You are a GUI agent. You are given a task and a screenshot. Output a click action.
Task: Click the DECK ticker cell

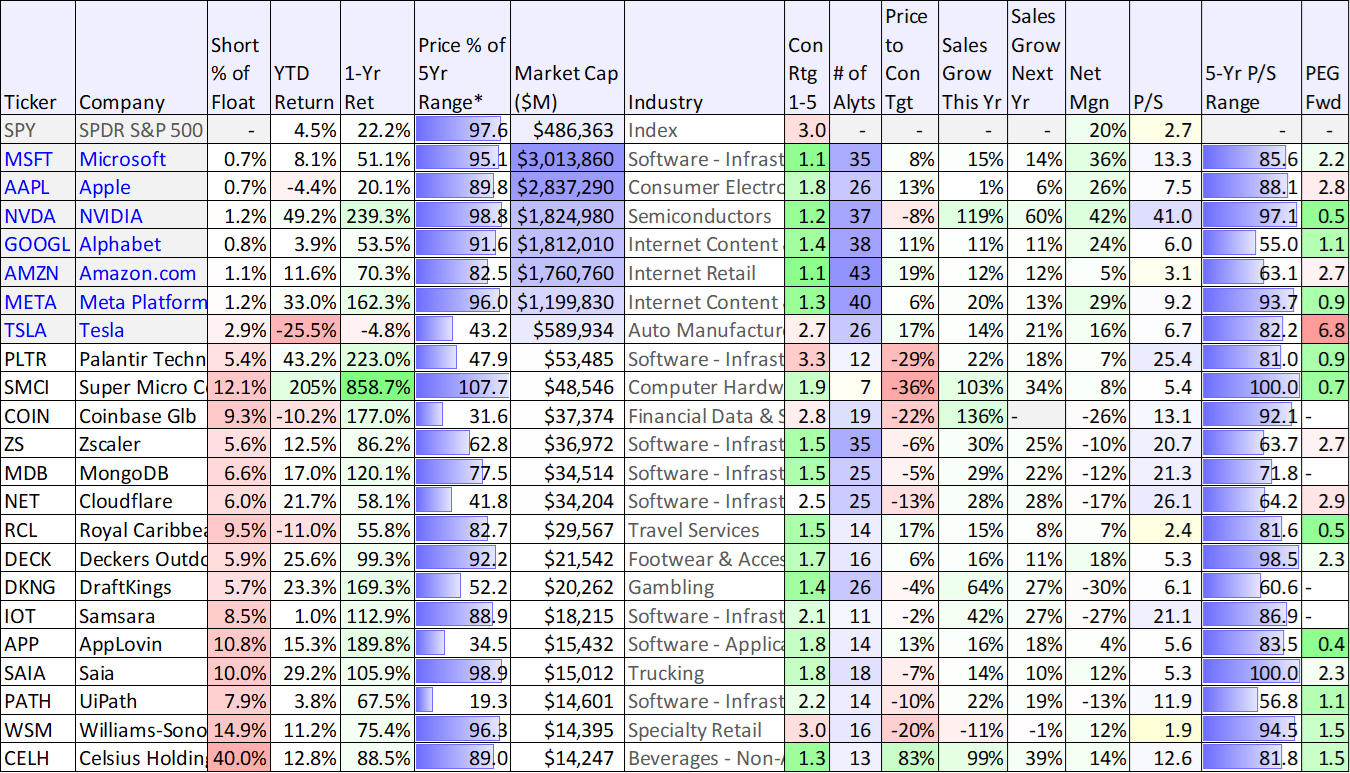click(38, 559)
